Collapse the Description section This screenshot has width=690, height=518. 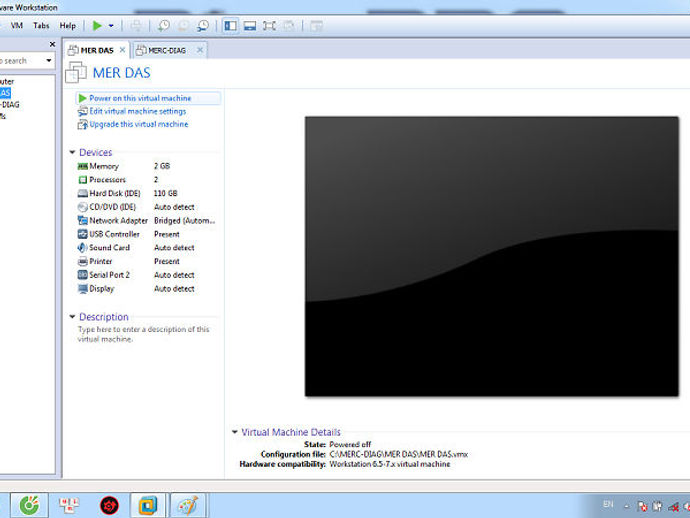point(72,316)
